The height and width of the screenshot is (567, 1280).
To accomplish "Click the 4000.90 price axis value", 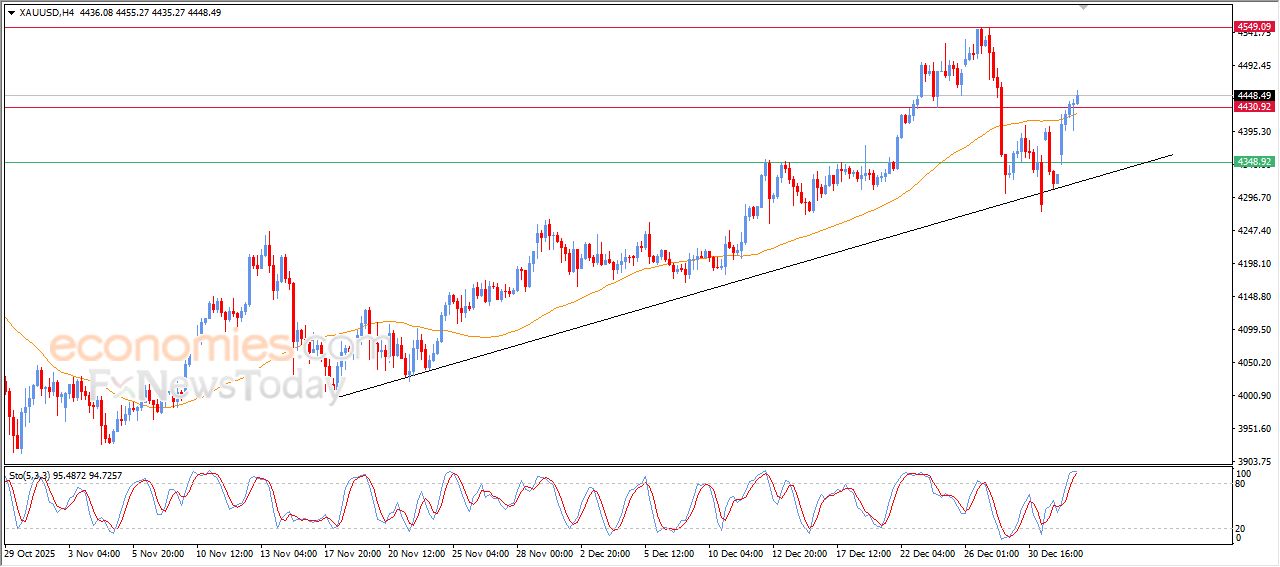I will [1252, 396].
